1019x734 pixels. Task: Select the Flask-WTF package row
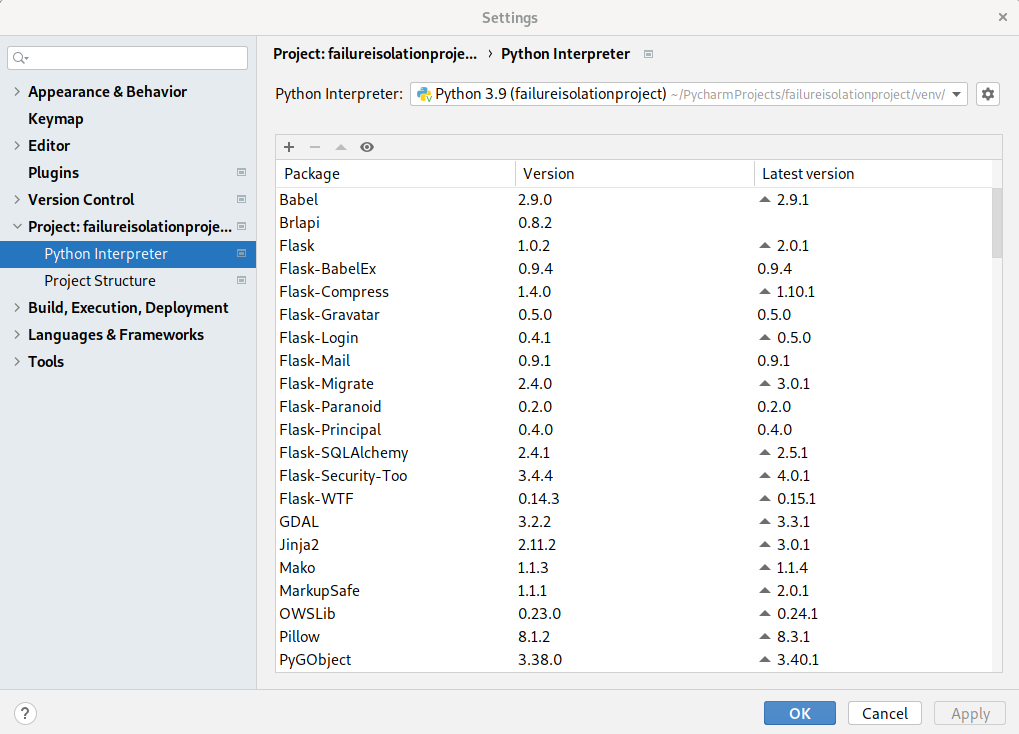point(634,499)
